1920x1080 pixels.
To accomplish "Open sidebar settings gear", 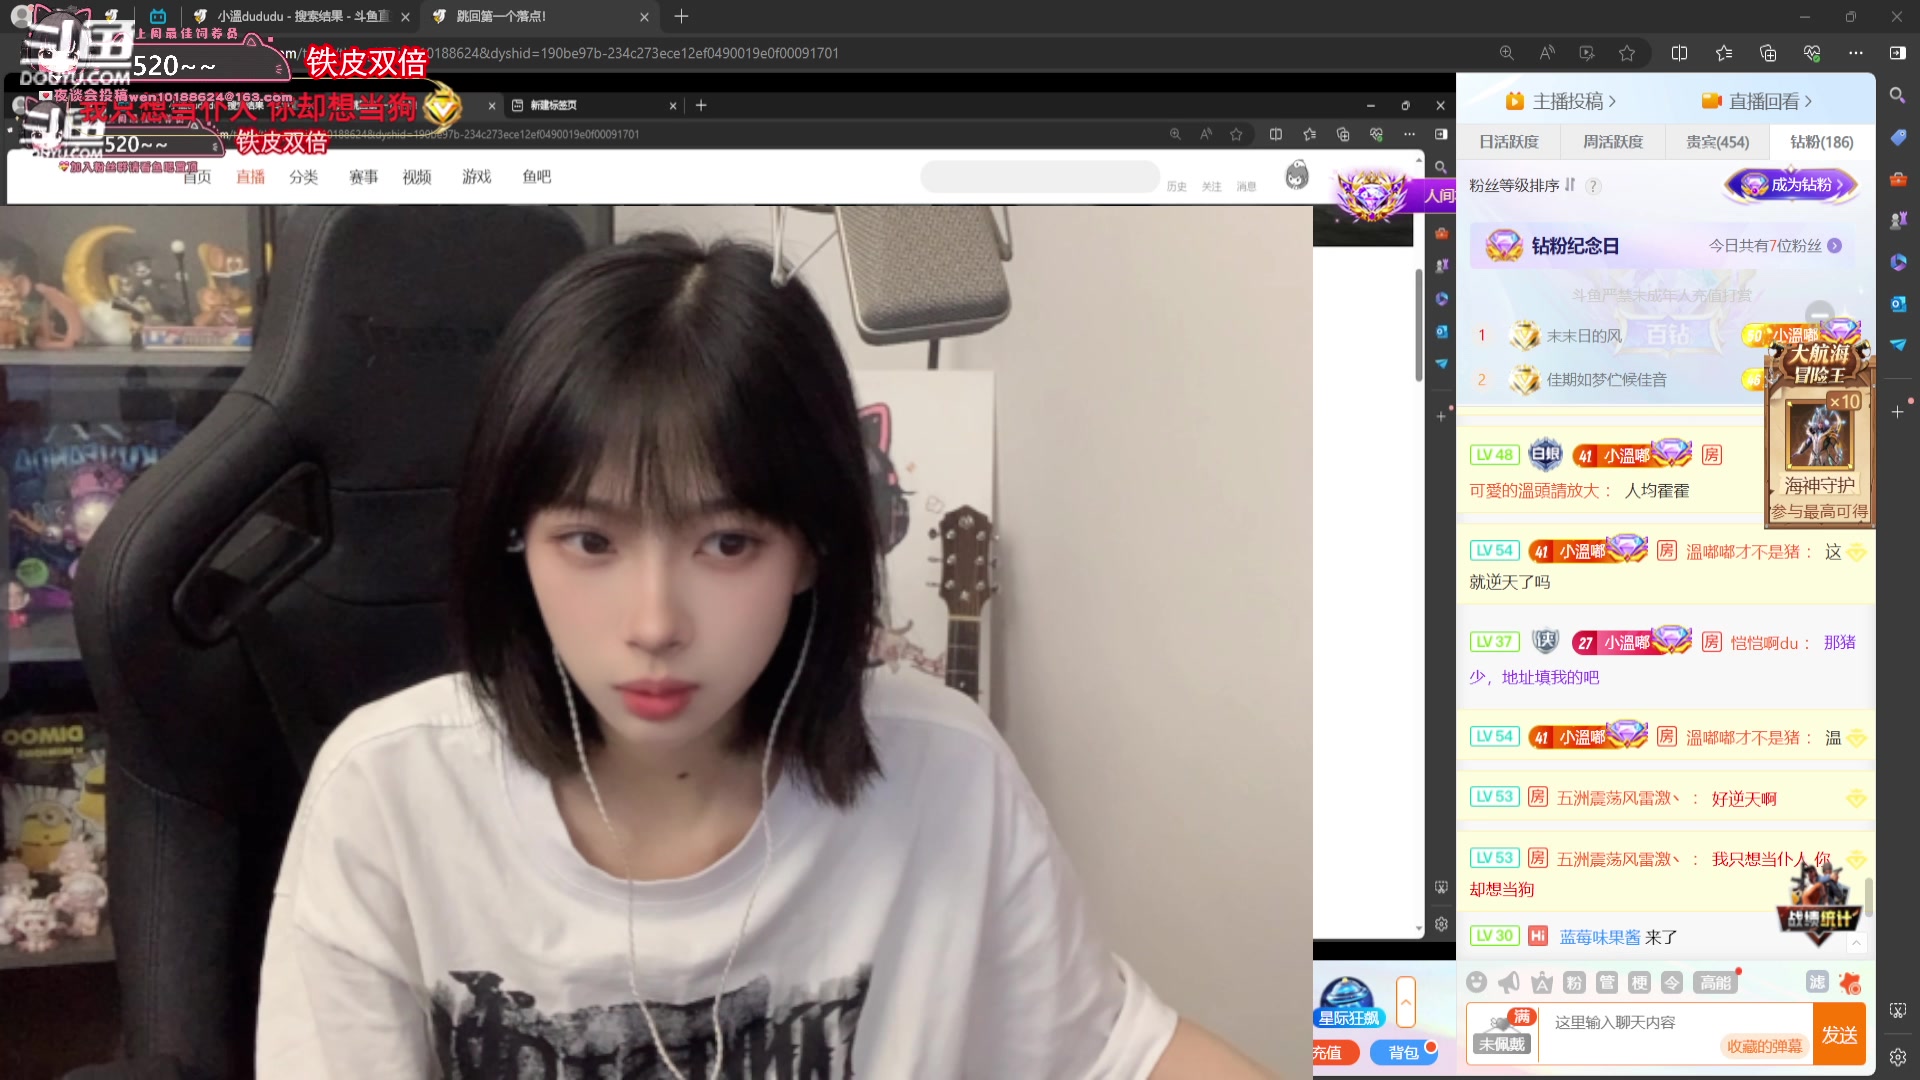I will tap(1897, 1057).
